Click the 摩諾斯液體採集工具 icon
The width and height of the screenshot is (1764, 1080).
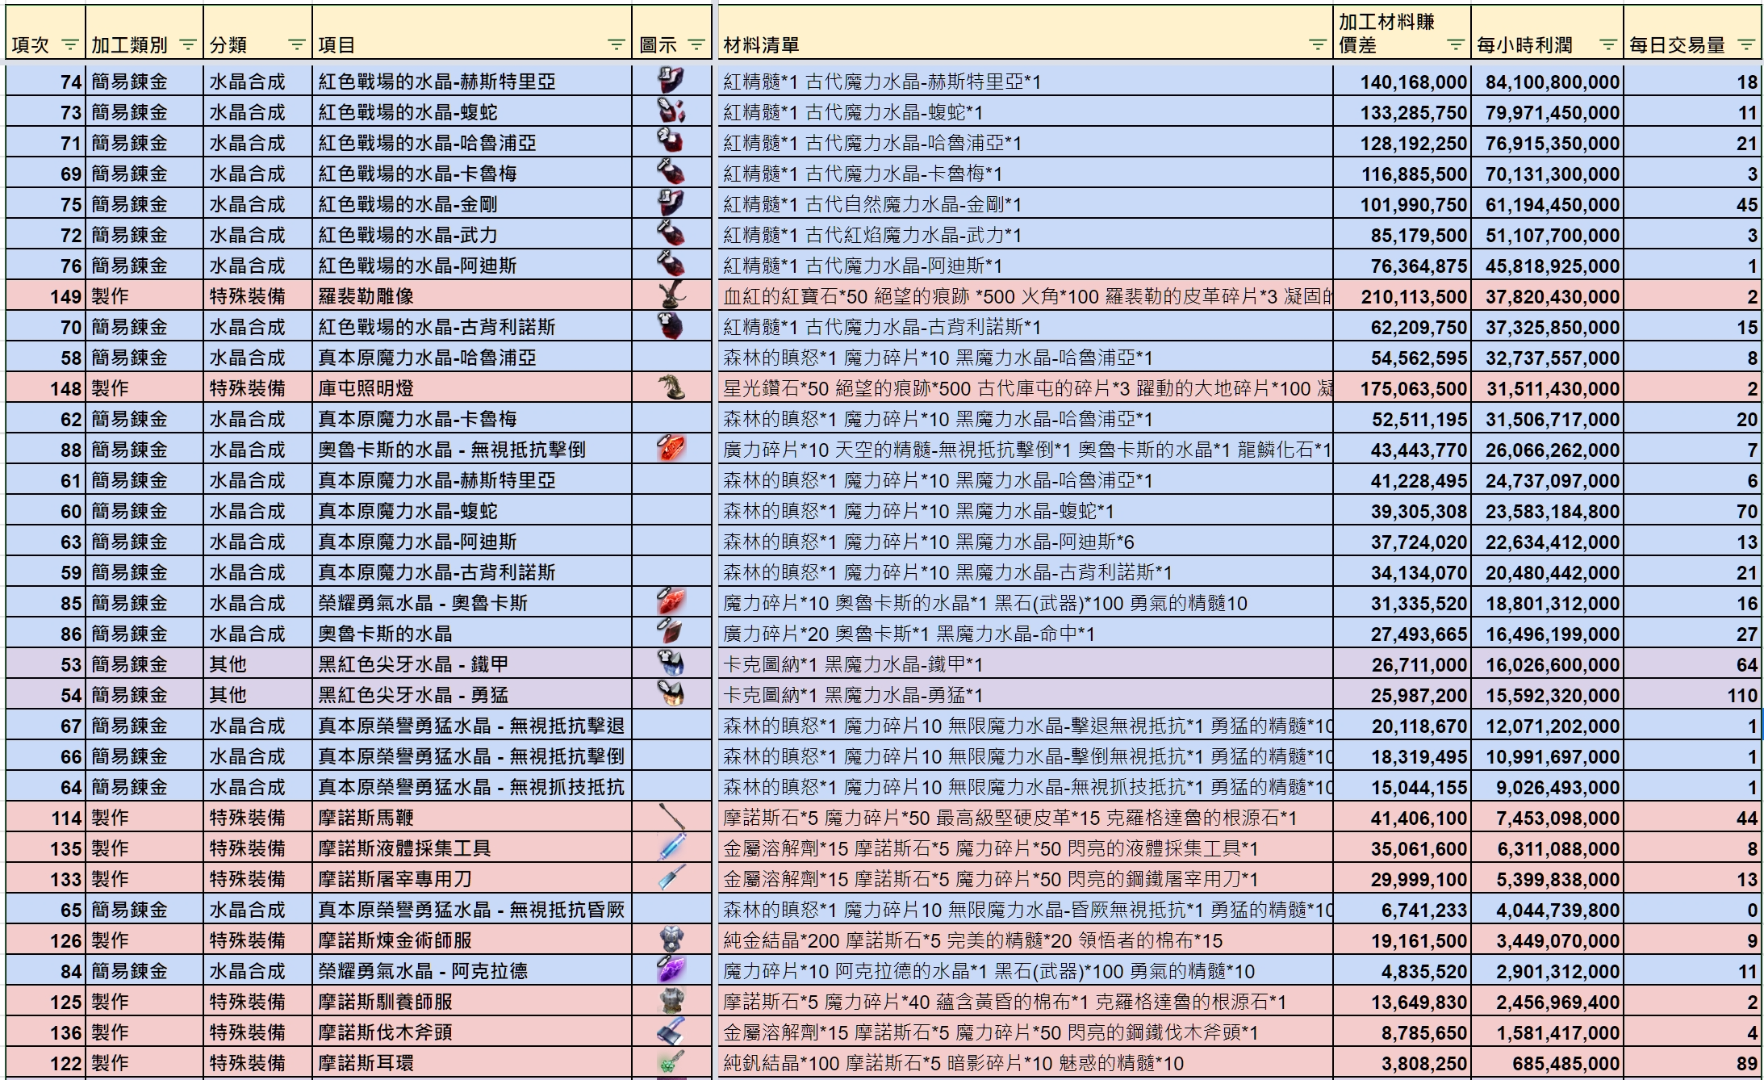(672, 847)
